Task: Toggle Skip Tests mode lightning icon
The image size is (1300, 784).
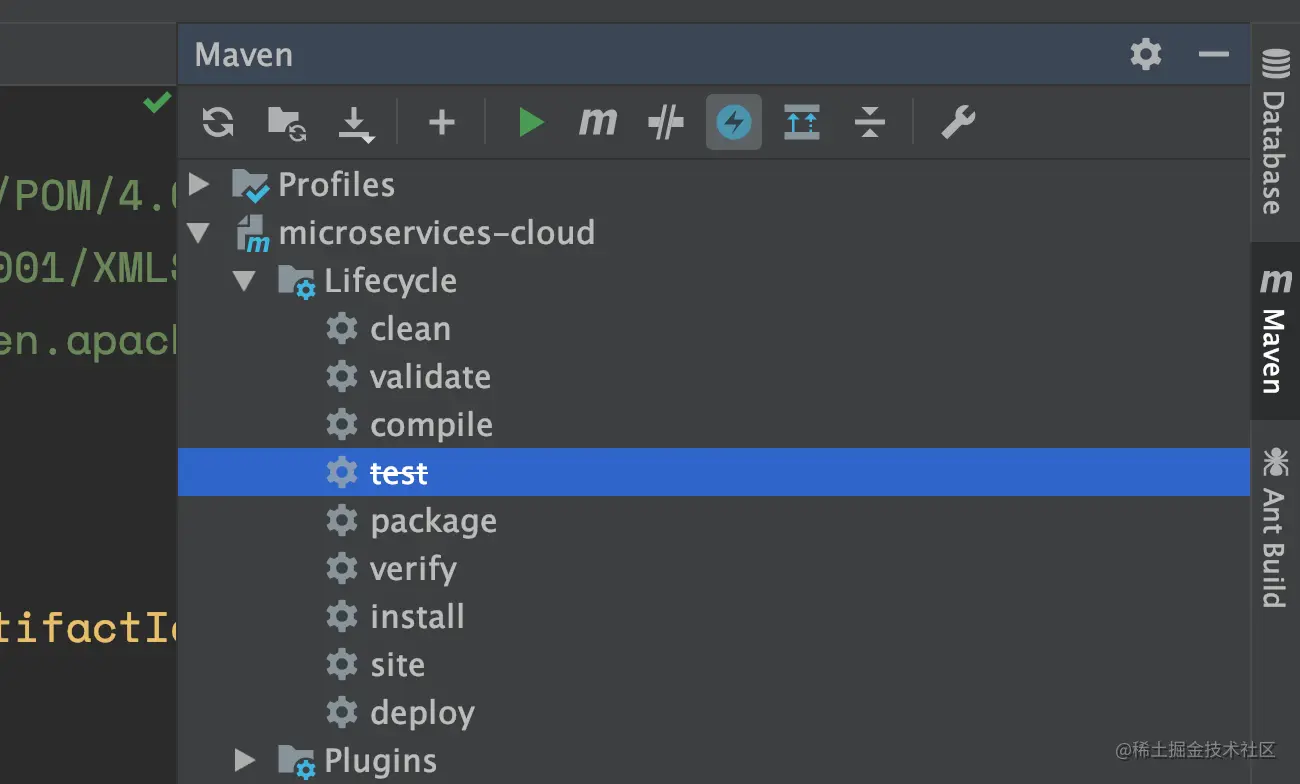Action: 734,122
